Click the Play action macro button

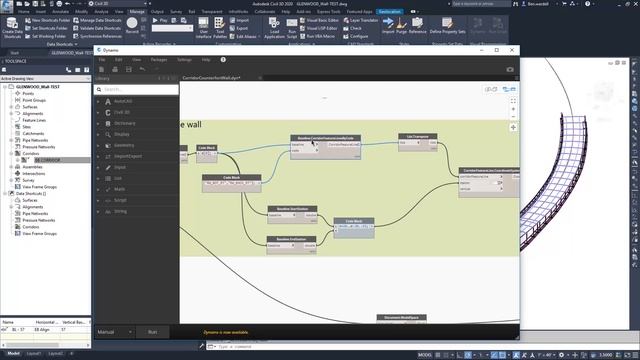[x=160, y=20]
